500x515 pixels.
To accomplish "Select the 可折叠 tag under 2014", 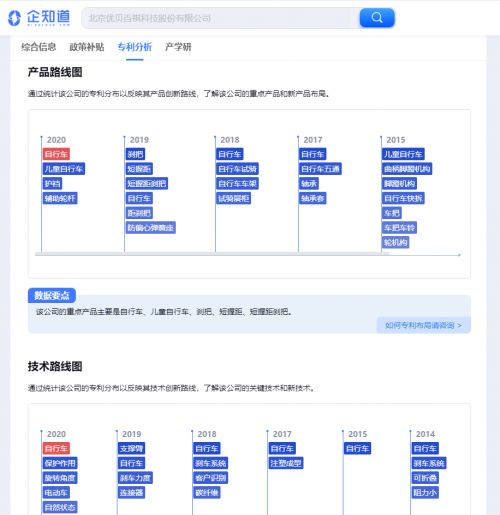I will click(425, 478).
